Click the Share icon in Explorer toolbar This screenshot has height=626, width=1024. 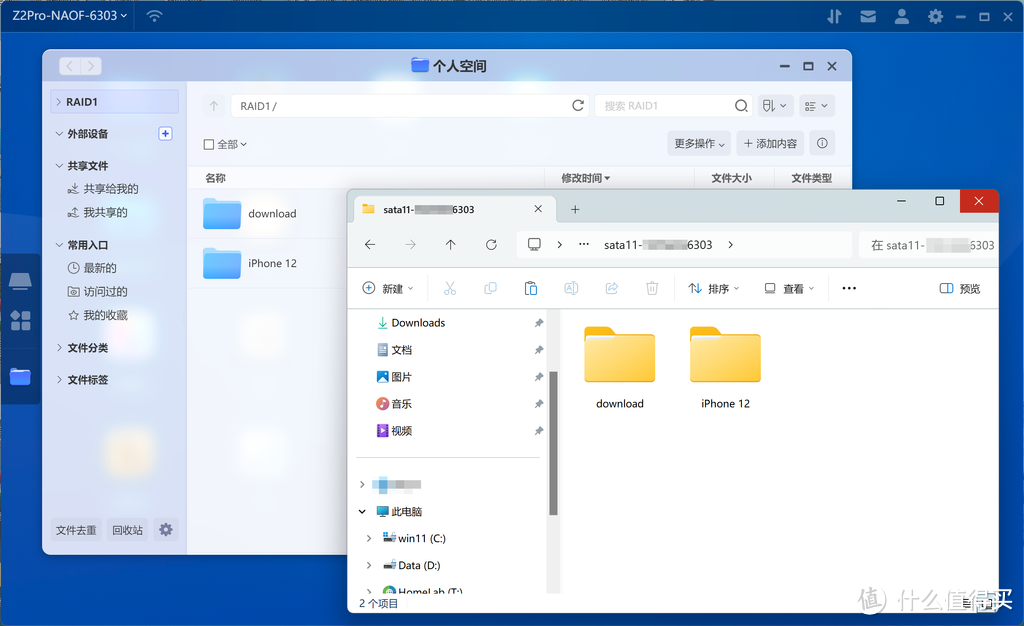tap(612, 288)
